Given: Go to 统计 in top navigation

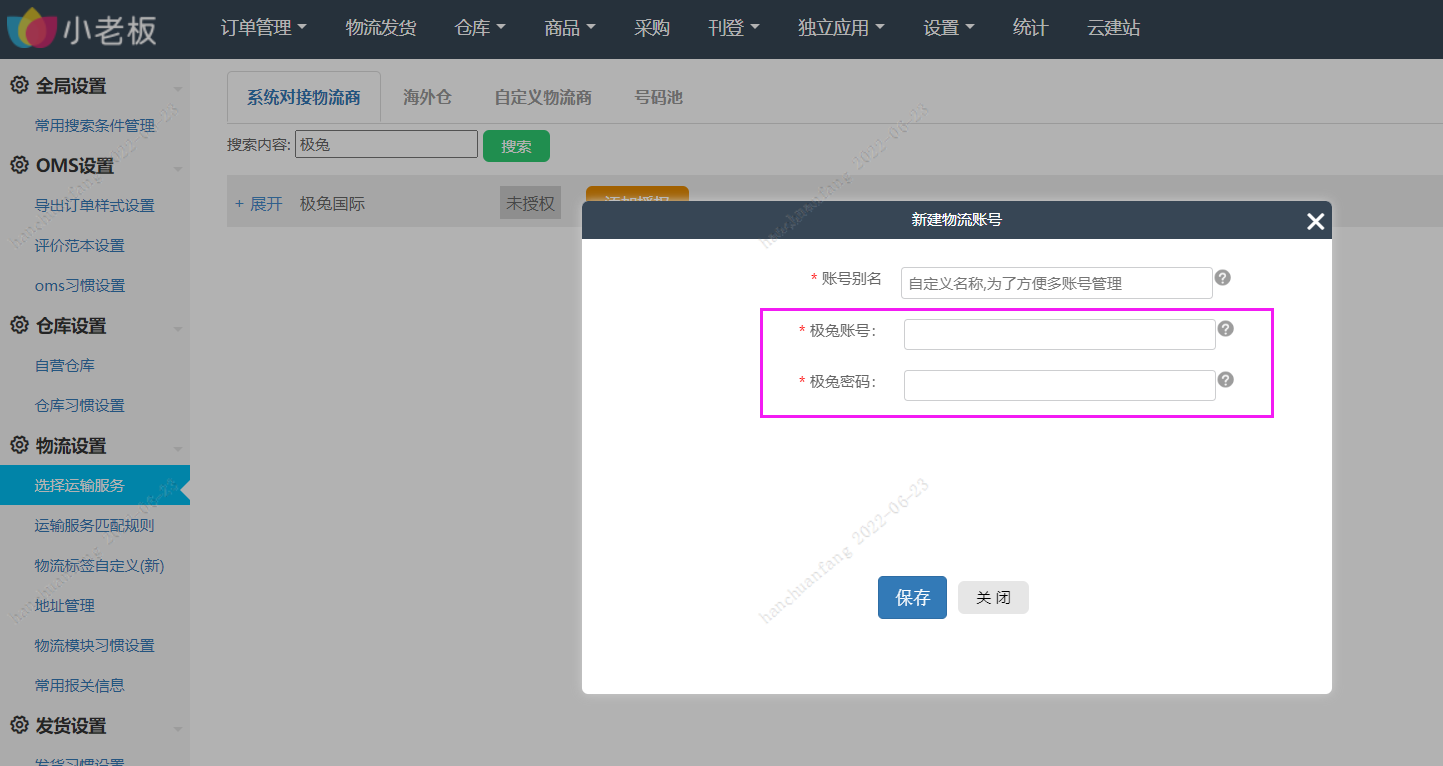Looking at the screenshot, I should (1030, 28).
